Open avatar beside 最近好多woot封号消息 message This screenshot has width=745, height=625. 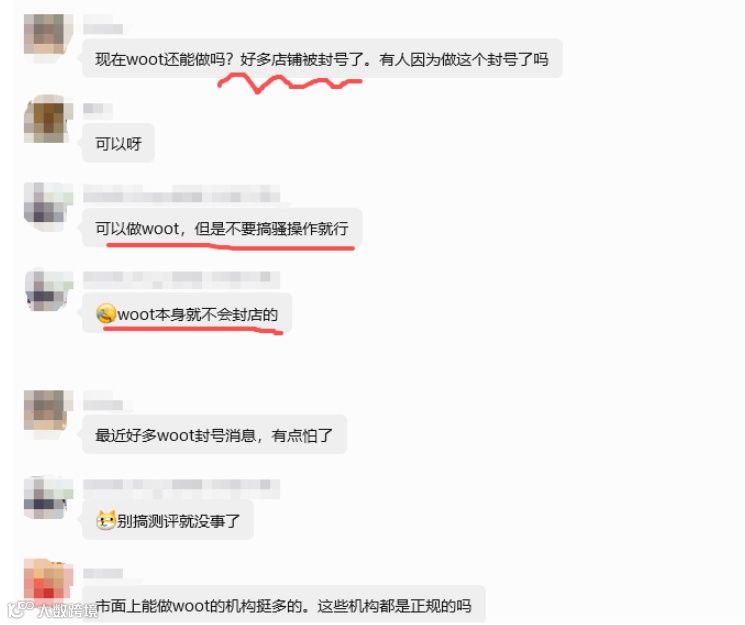(x=48, y=410)
